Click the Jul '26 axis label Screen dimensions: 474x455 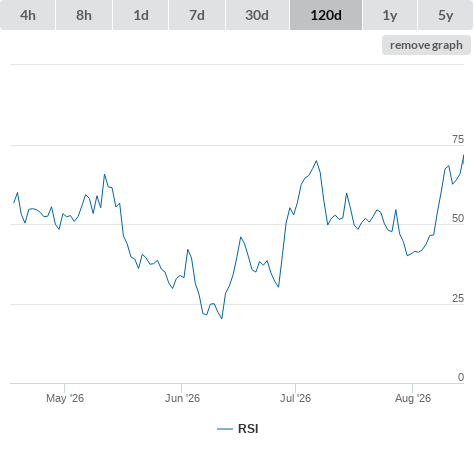point(295,398)
